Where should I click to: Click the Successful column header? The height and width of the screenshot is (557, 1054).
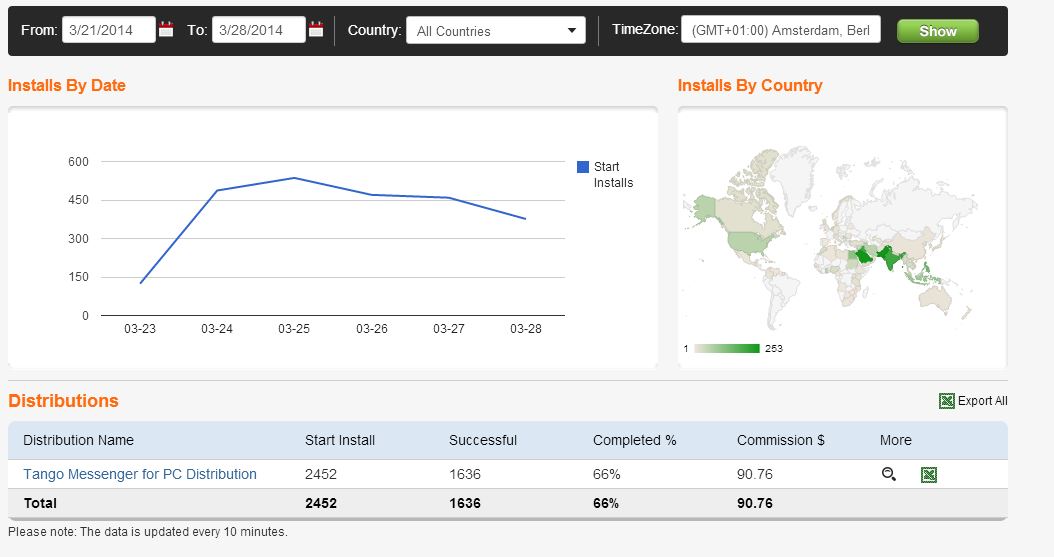coord(483,440)
